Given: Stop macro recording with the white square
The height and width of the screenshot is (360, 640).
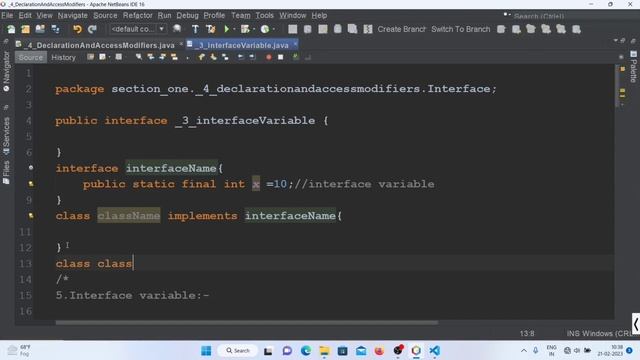Looking at the screenshot, I should tap(280, 57).
